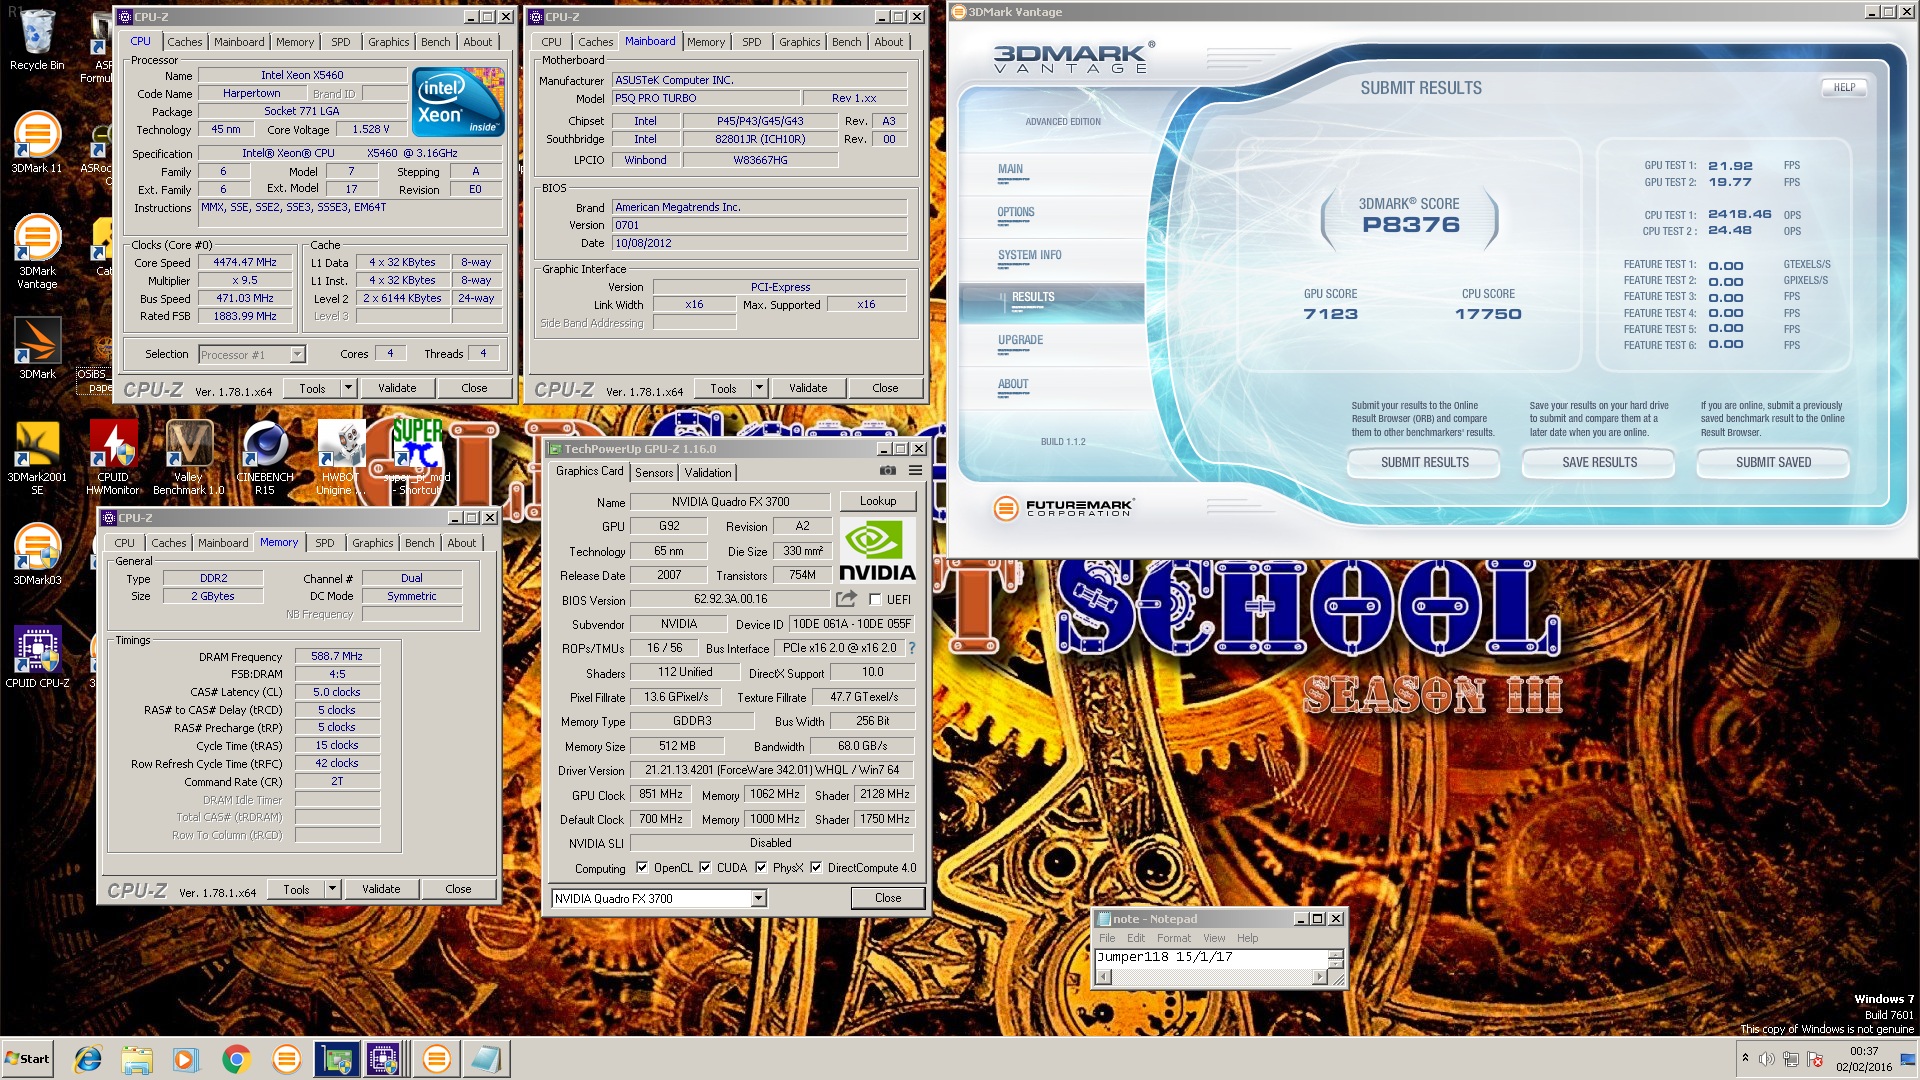Screen dimensions: 1920x1080
Task: Click the SUBMIT SAVED button
Action: [1773, 463]
